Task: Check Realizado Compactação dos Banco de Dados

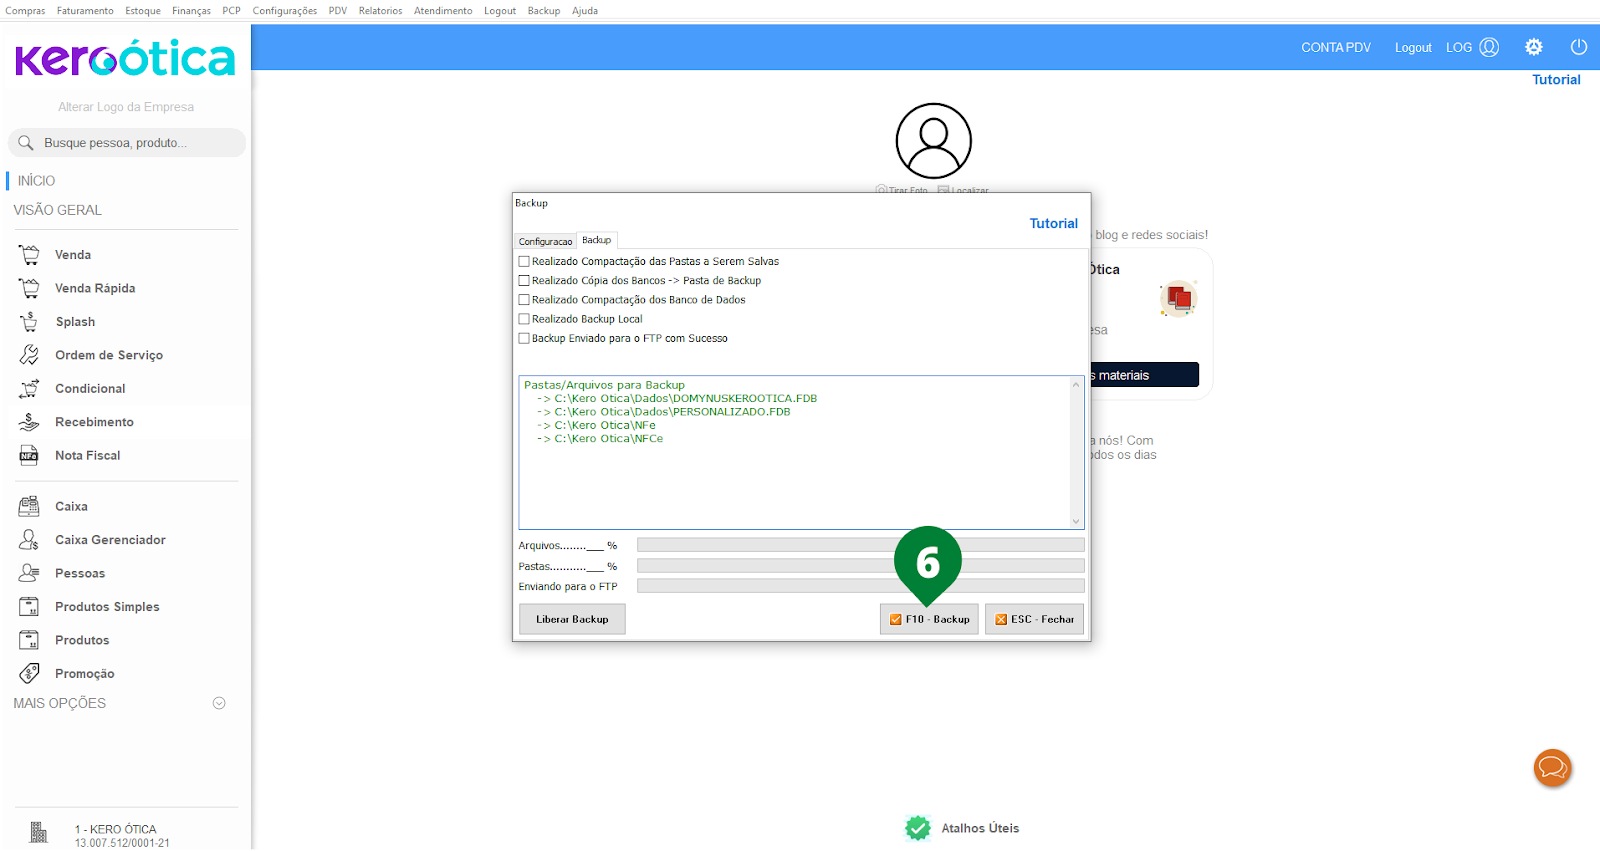Action: 524,300
